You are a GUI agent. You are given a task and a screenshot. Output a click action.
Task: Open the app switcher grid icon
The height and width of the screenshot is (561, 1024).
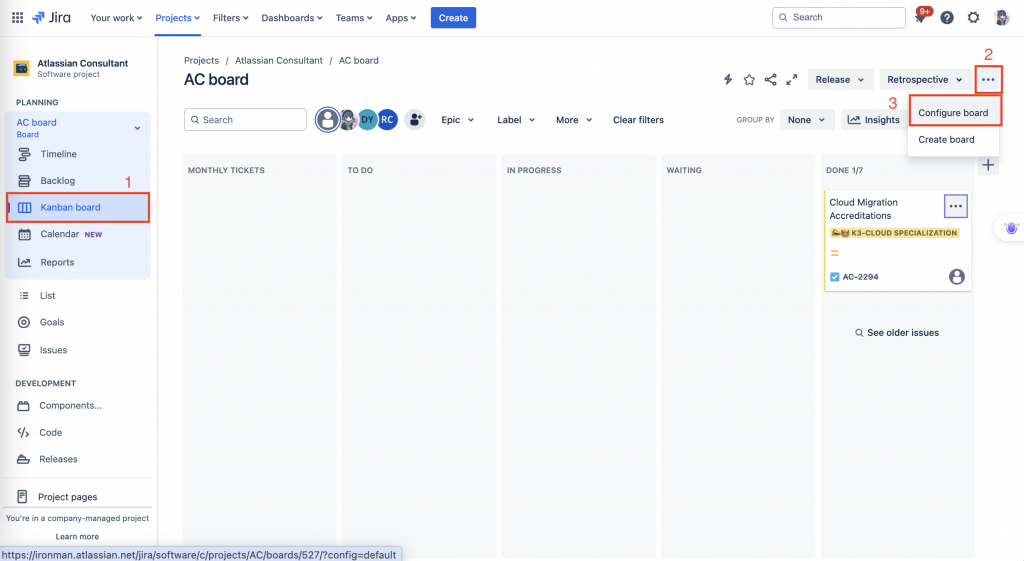point(18,18)
